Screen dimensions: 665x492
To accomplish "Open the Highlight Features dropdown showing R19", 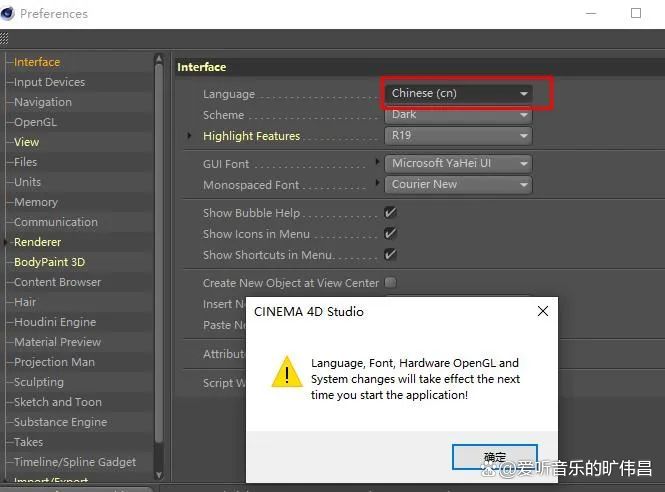I will 458,136.
